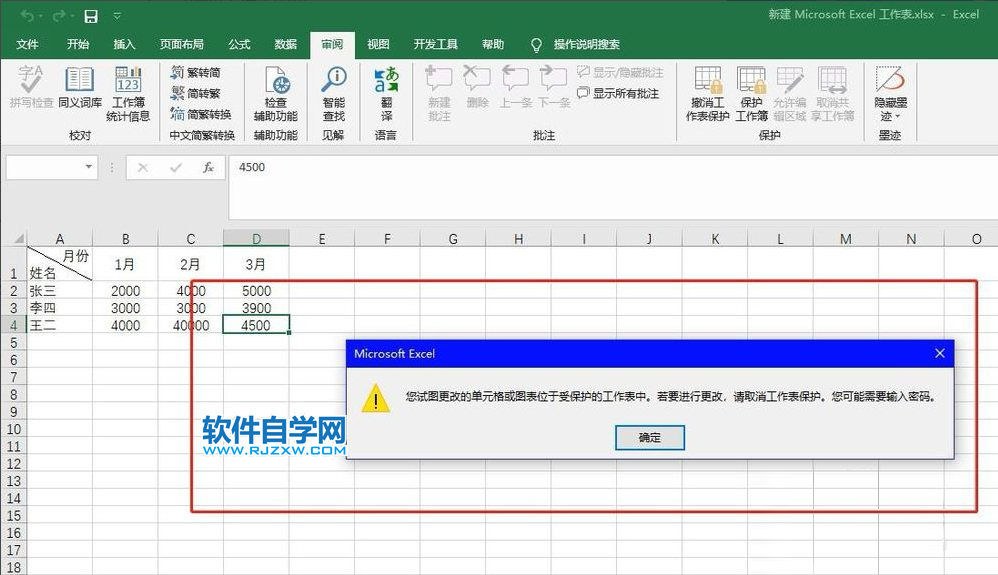Select cell with value 3900
The image size is (998, 575).
256,308
